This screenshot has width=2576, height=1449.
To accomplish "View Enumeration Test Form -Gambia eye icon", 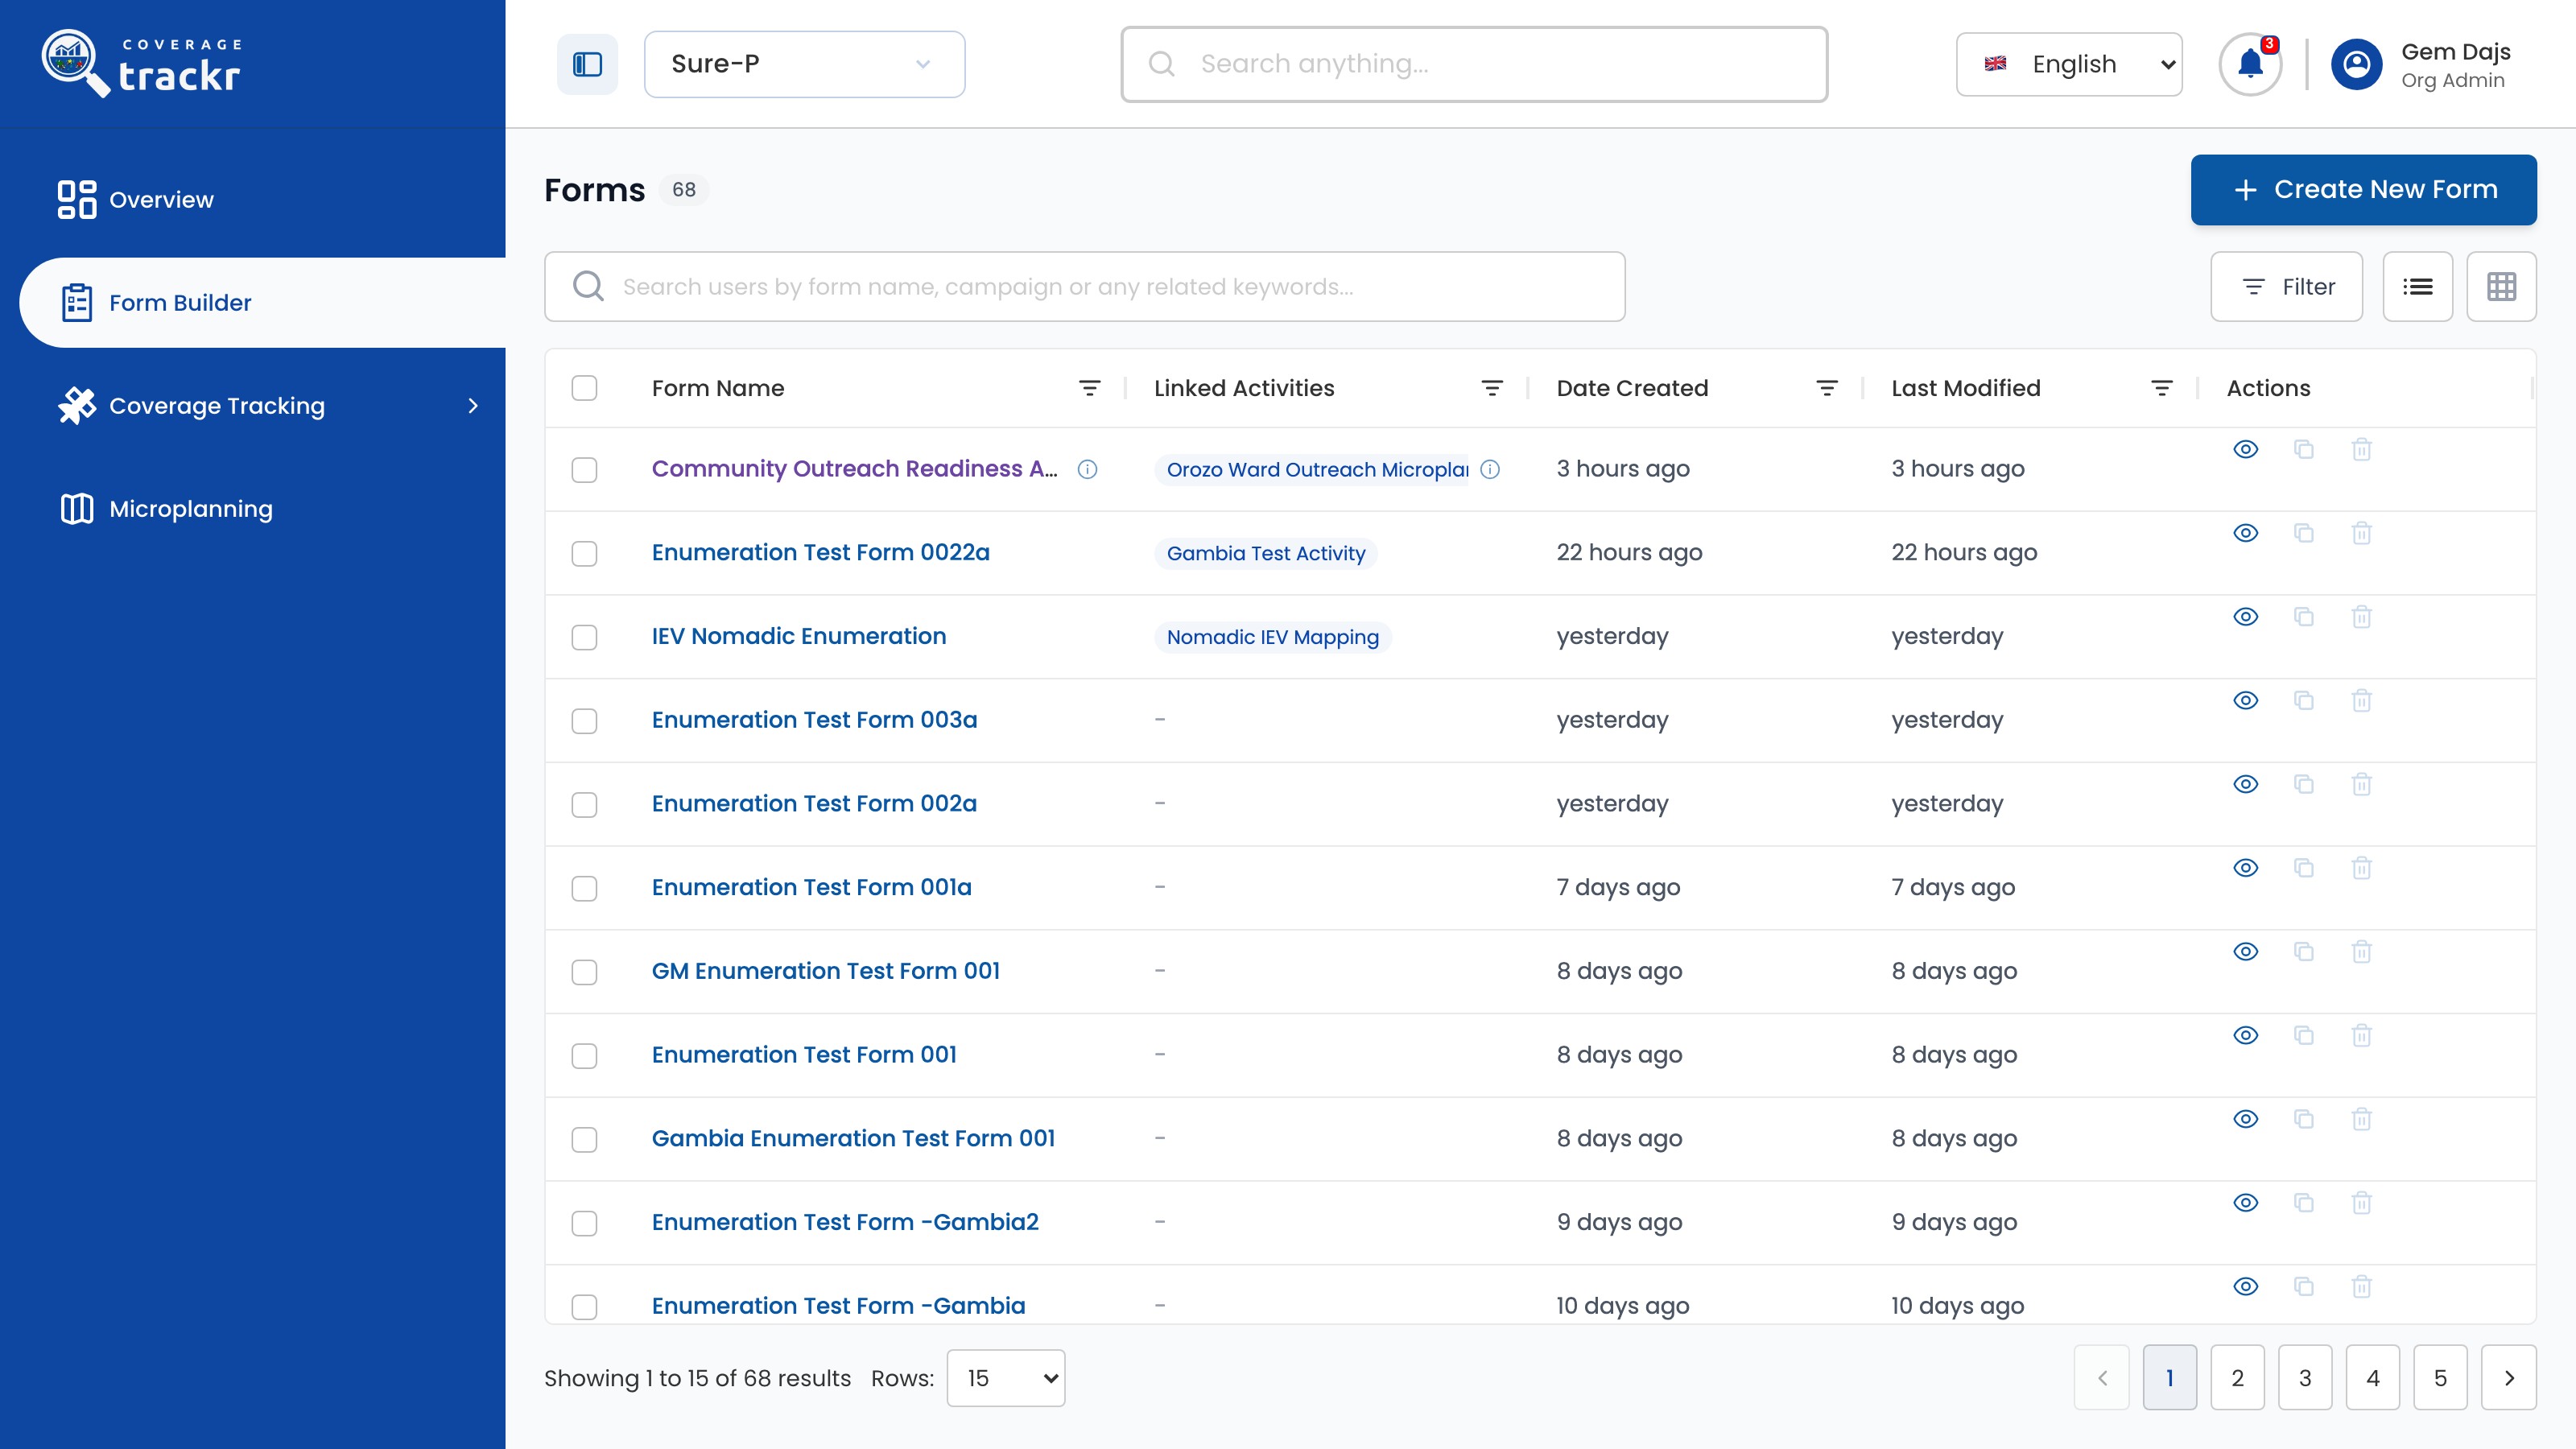I will click(2246, 1287).
